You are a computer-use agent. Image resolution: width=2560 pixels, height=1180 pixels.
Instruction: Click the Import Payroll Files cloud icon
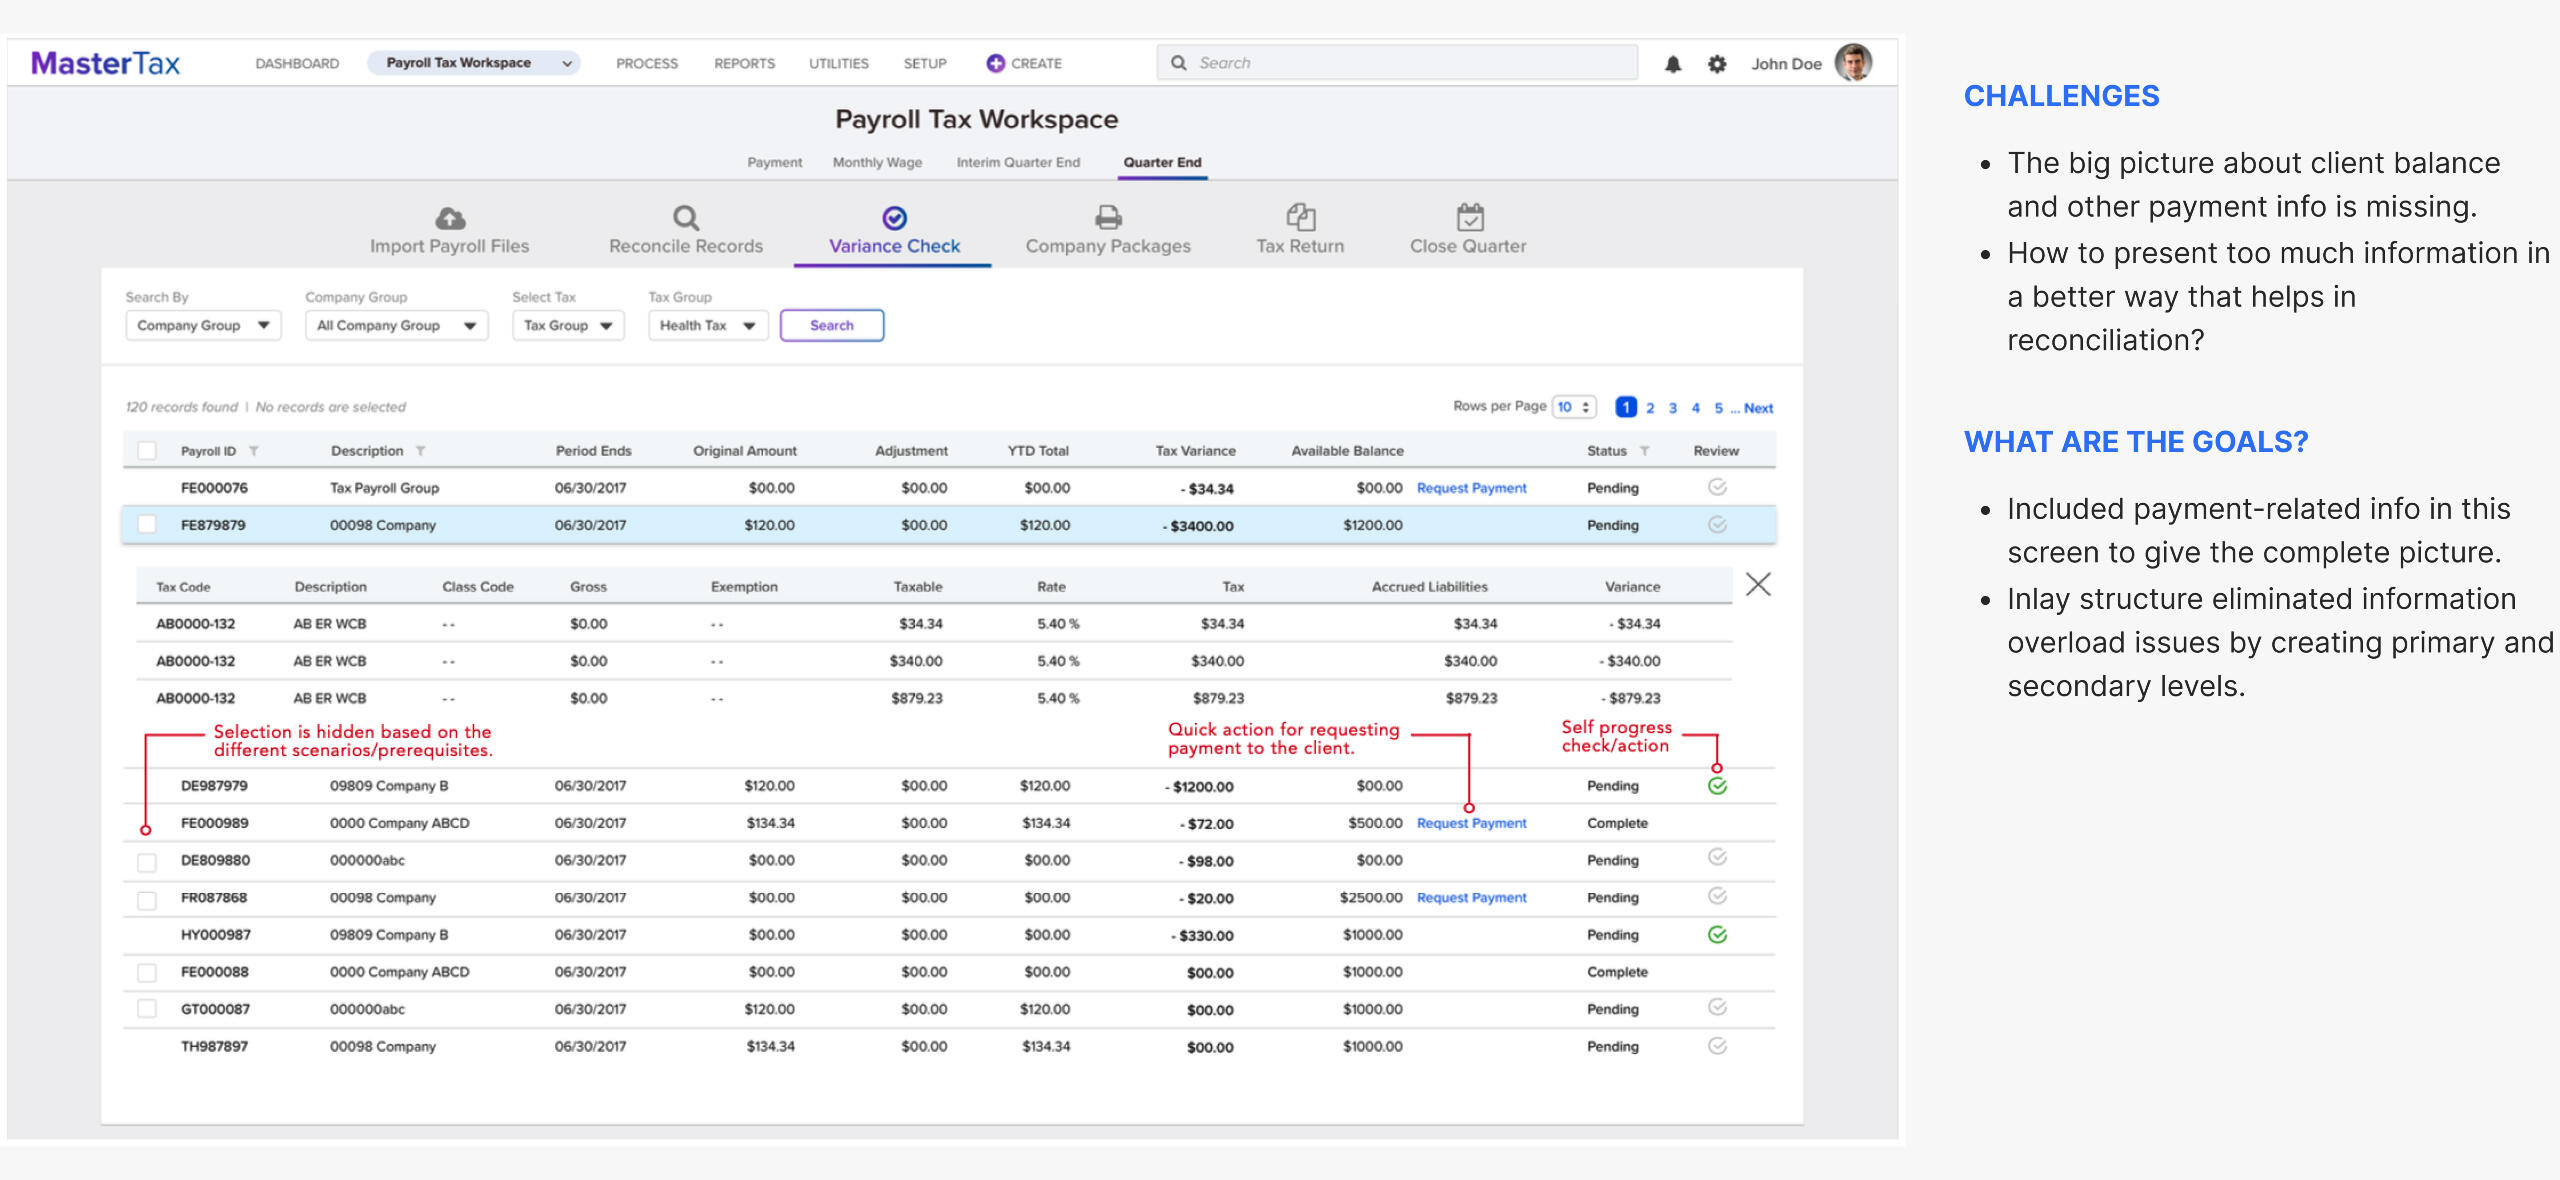pos(450,217)
